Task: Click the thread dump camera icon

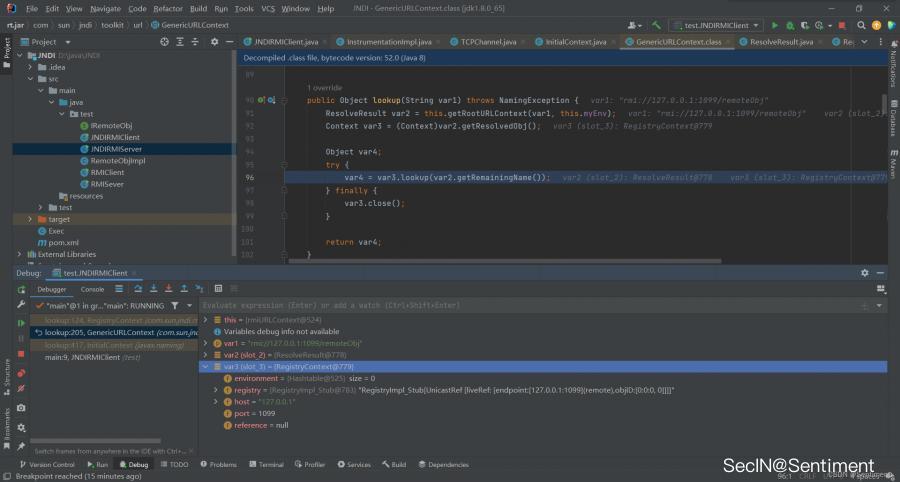Action: 21,408
